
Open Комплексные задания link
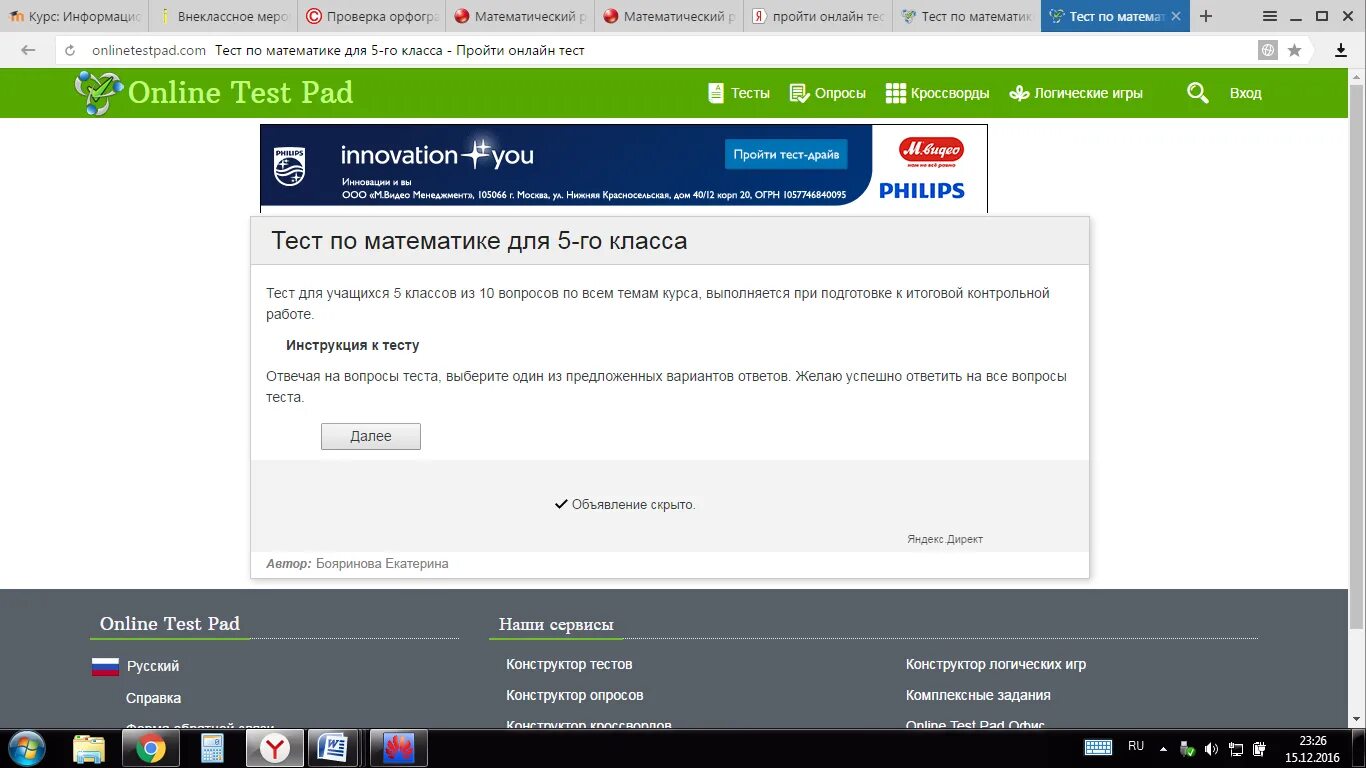[x=978, y=695]
